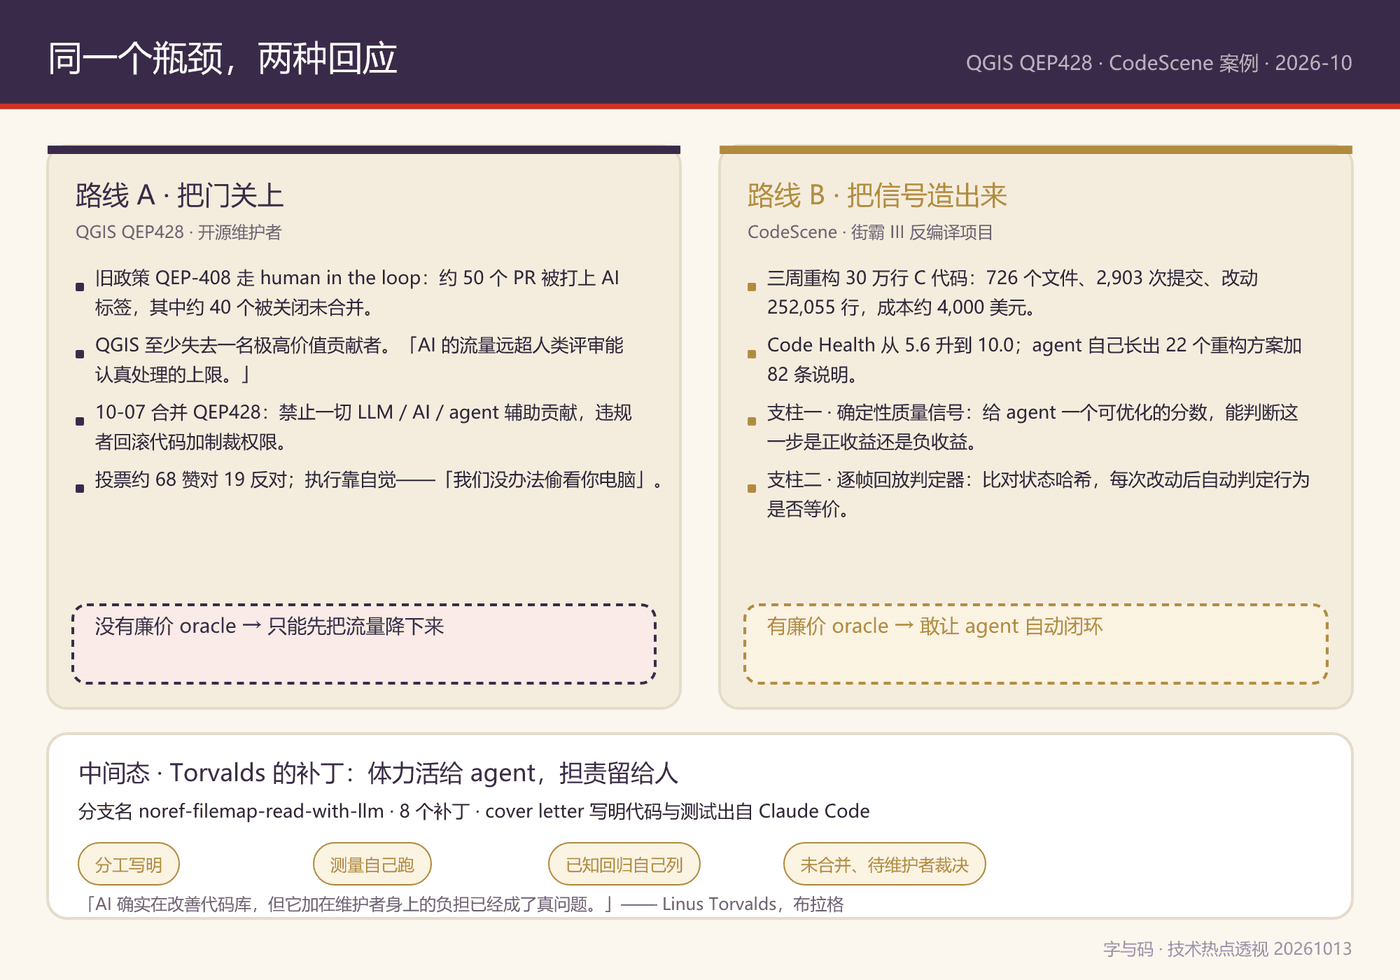Click the 测量自己跑 pill tag
Image resolution: width=1400 pixels, height=980 pixels.
[x=372, y=865]
